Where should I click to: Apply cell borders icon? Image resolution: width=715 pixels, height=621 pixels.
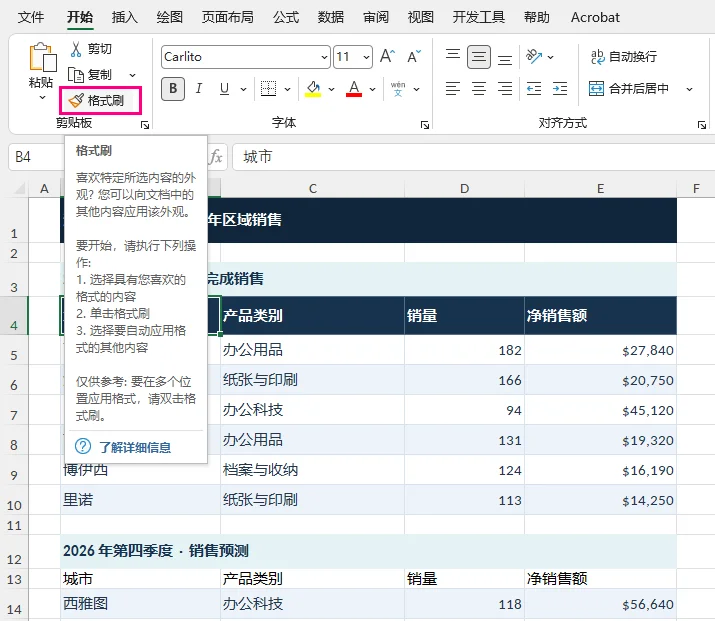pyautogui.click(x=268, y=88)
